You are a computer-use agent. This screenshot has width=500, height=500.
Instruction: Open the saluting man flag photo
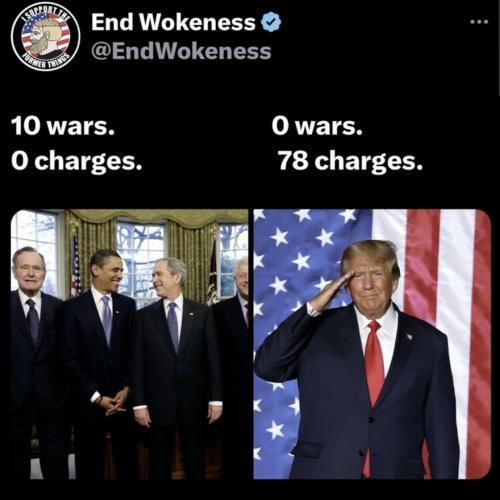point(372,344)
